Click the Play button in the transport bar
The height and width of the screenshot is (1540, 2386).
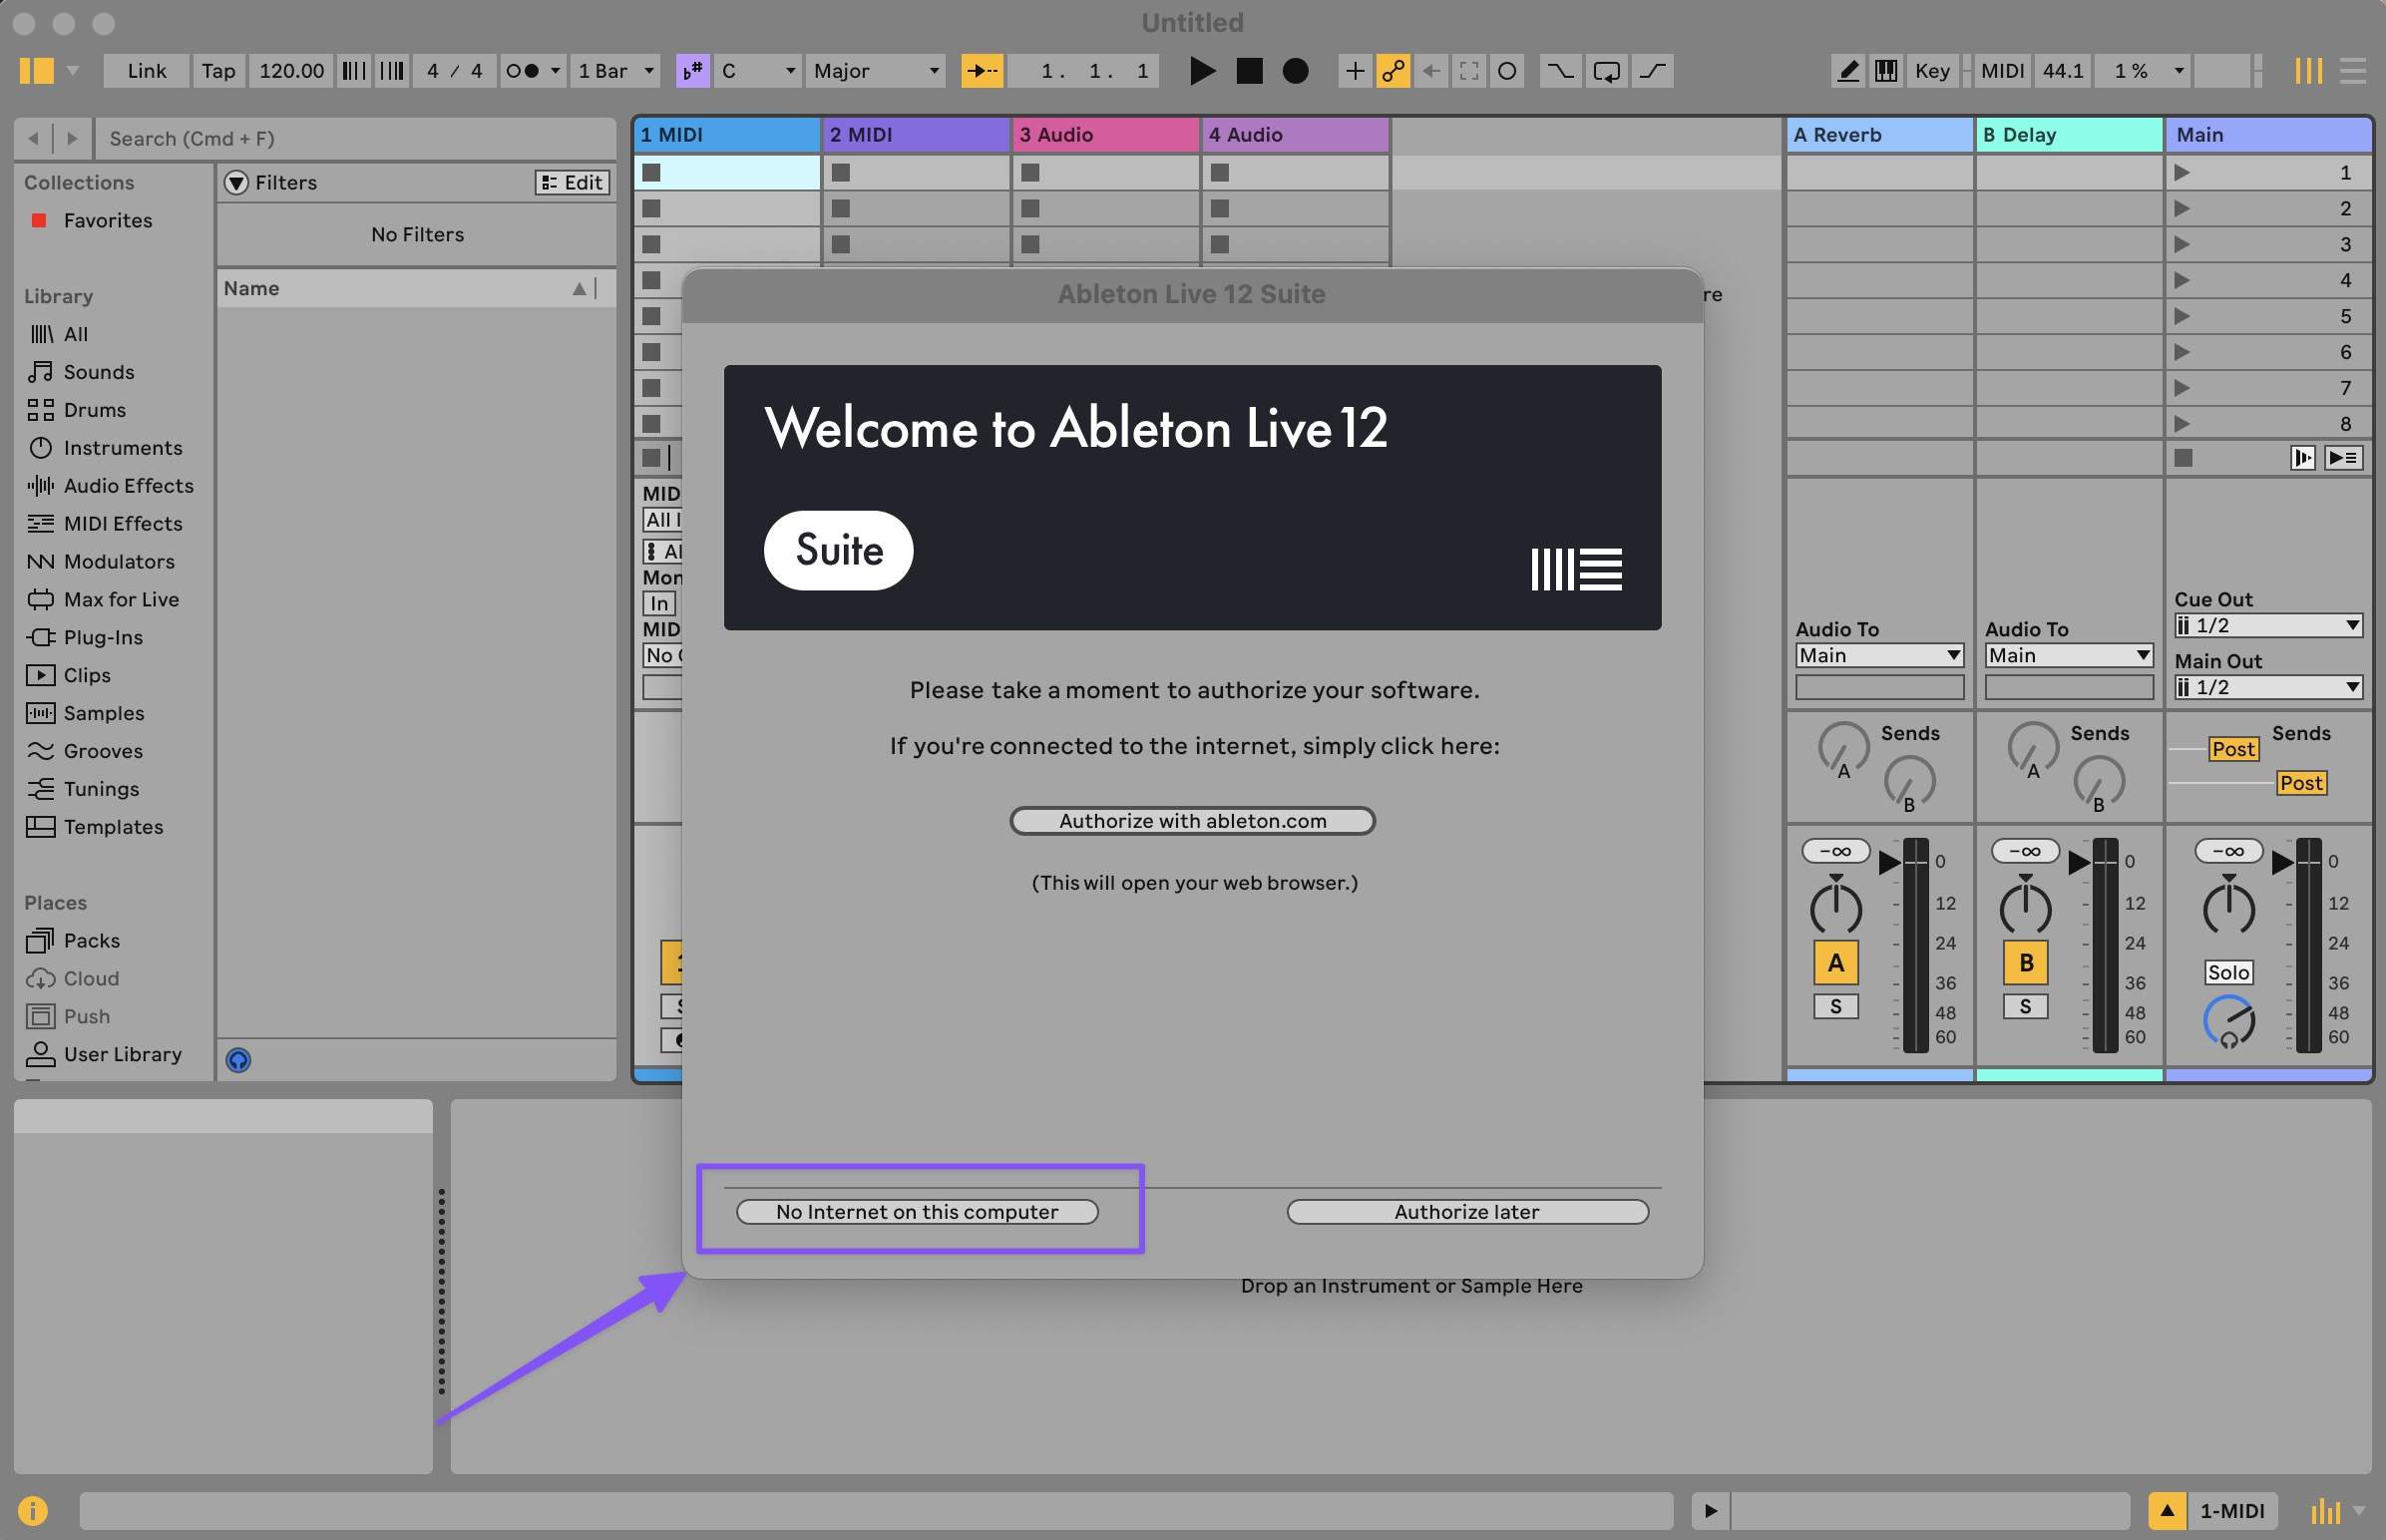click(x=1202, y=71)
